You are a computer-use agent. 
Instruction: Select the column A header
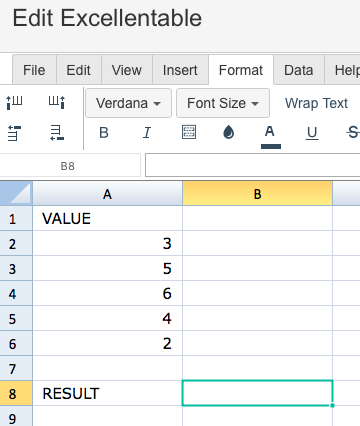point(107,193)
